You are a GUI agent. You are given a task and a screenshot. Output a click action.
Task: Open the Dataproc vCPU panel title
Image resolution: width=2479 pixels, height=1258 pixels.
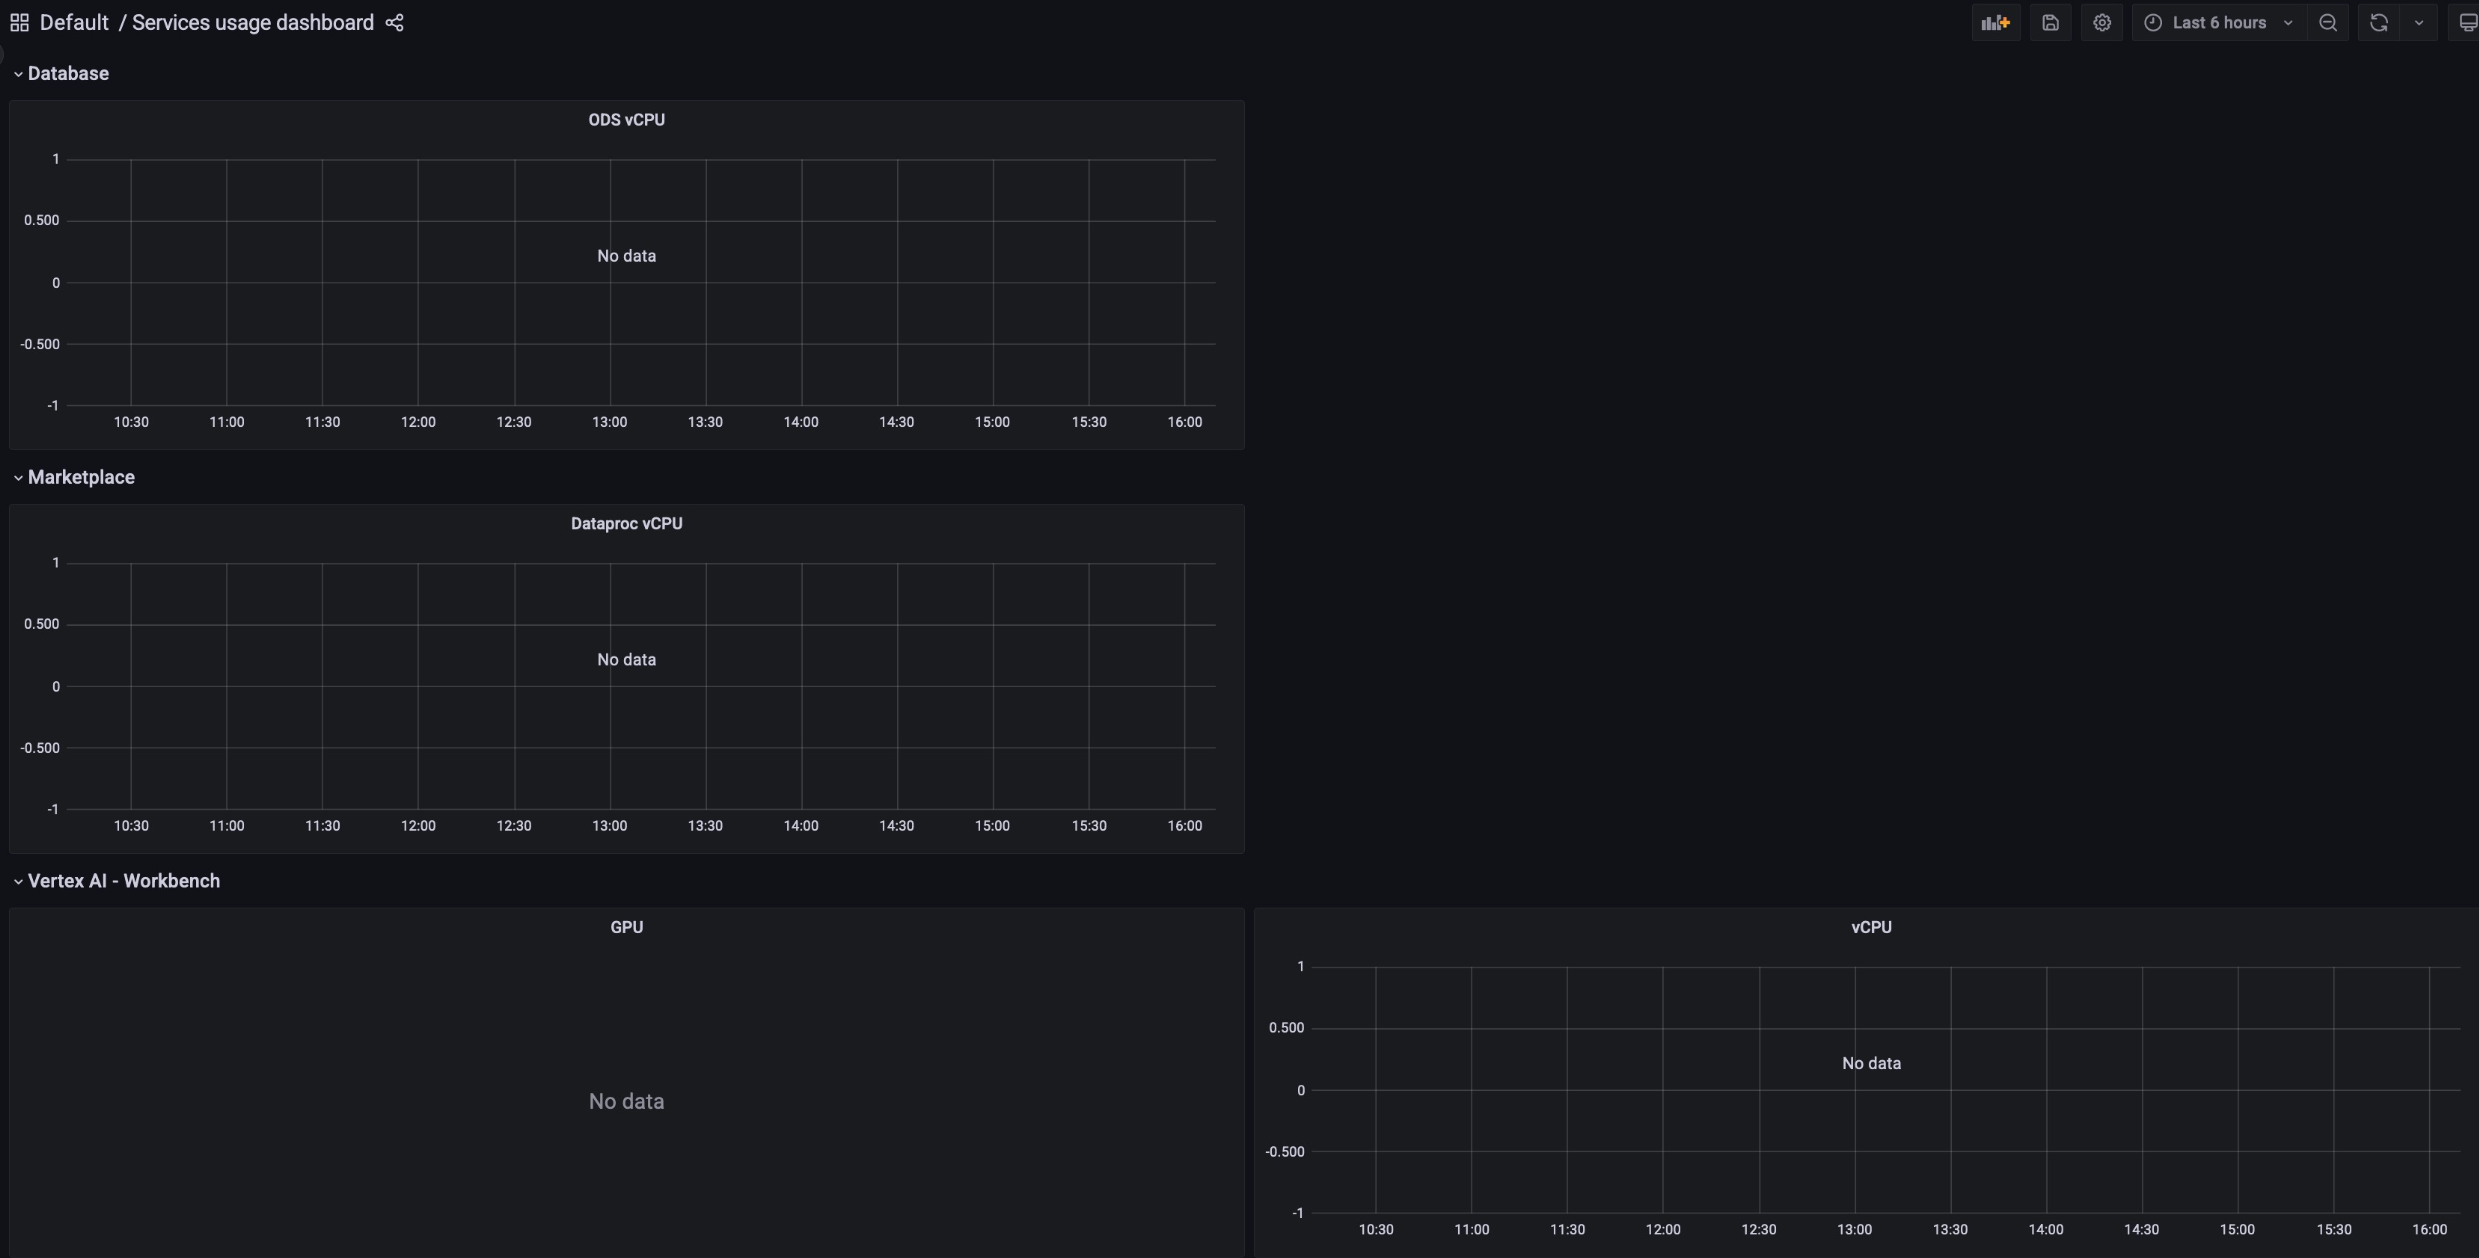coord(626,523)
